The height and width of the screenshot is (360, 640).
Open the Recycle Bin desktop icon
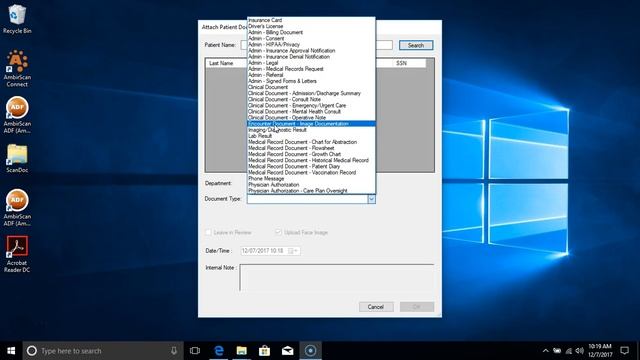click(17, 19)
